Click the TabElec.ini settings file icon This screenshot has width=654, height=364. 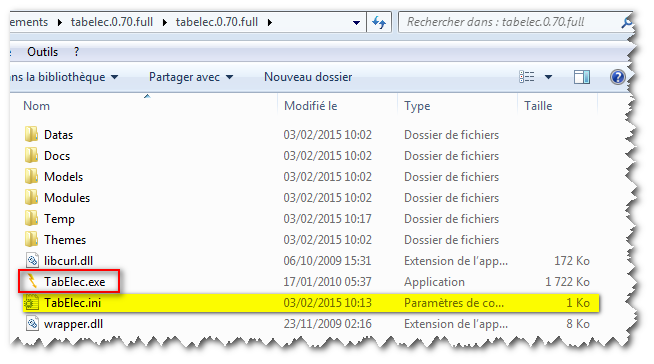[31, 303]
